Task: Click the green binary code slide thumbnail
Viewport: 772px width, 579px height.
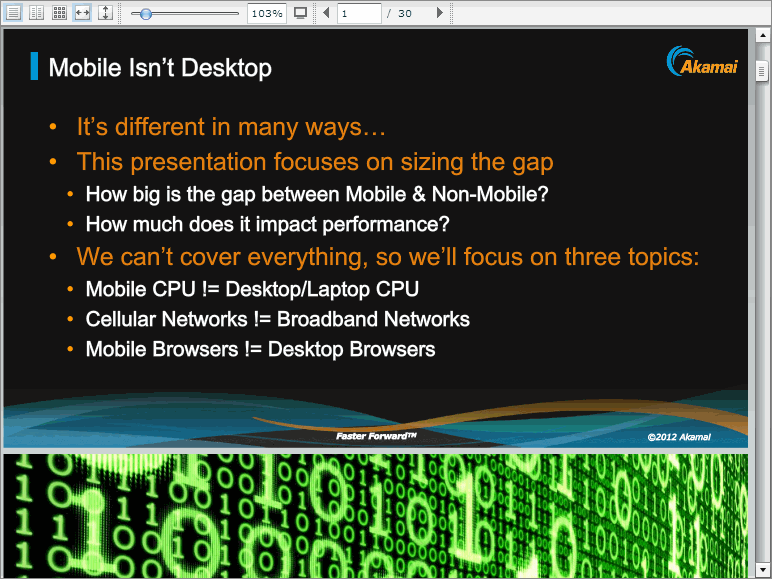Action: pyautogui.click(x=376, y=516)
